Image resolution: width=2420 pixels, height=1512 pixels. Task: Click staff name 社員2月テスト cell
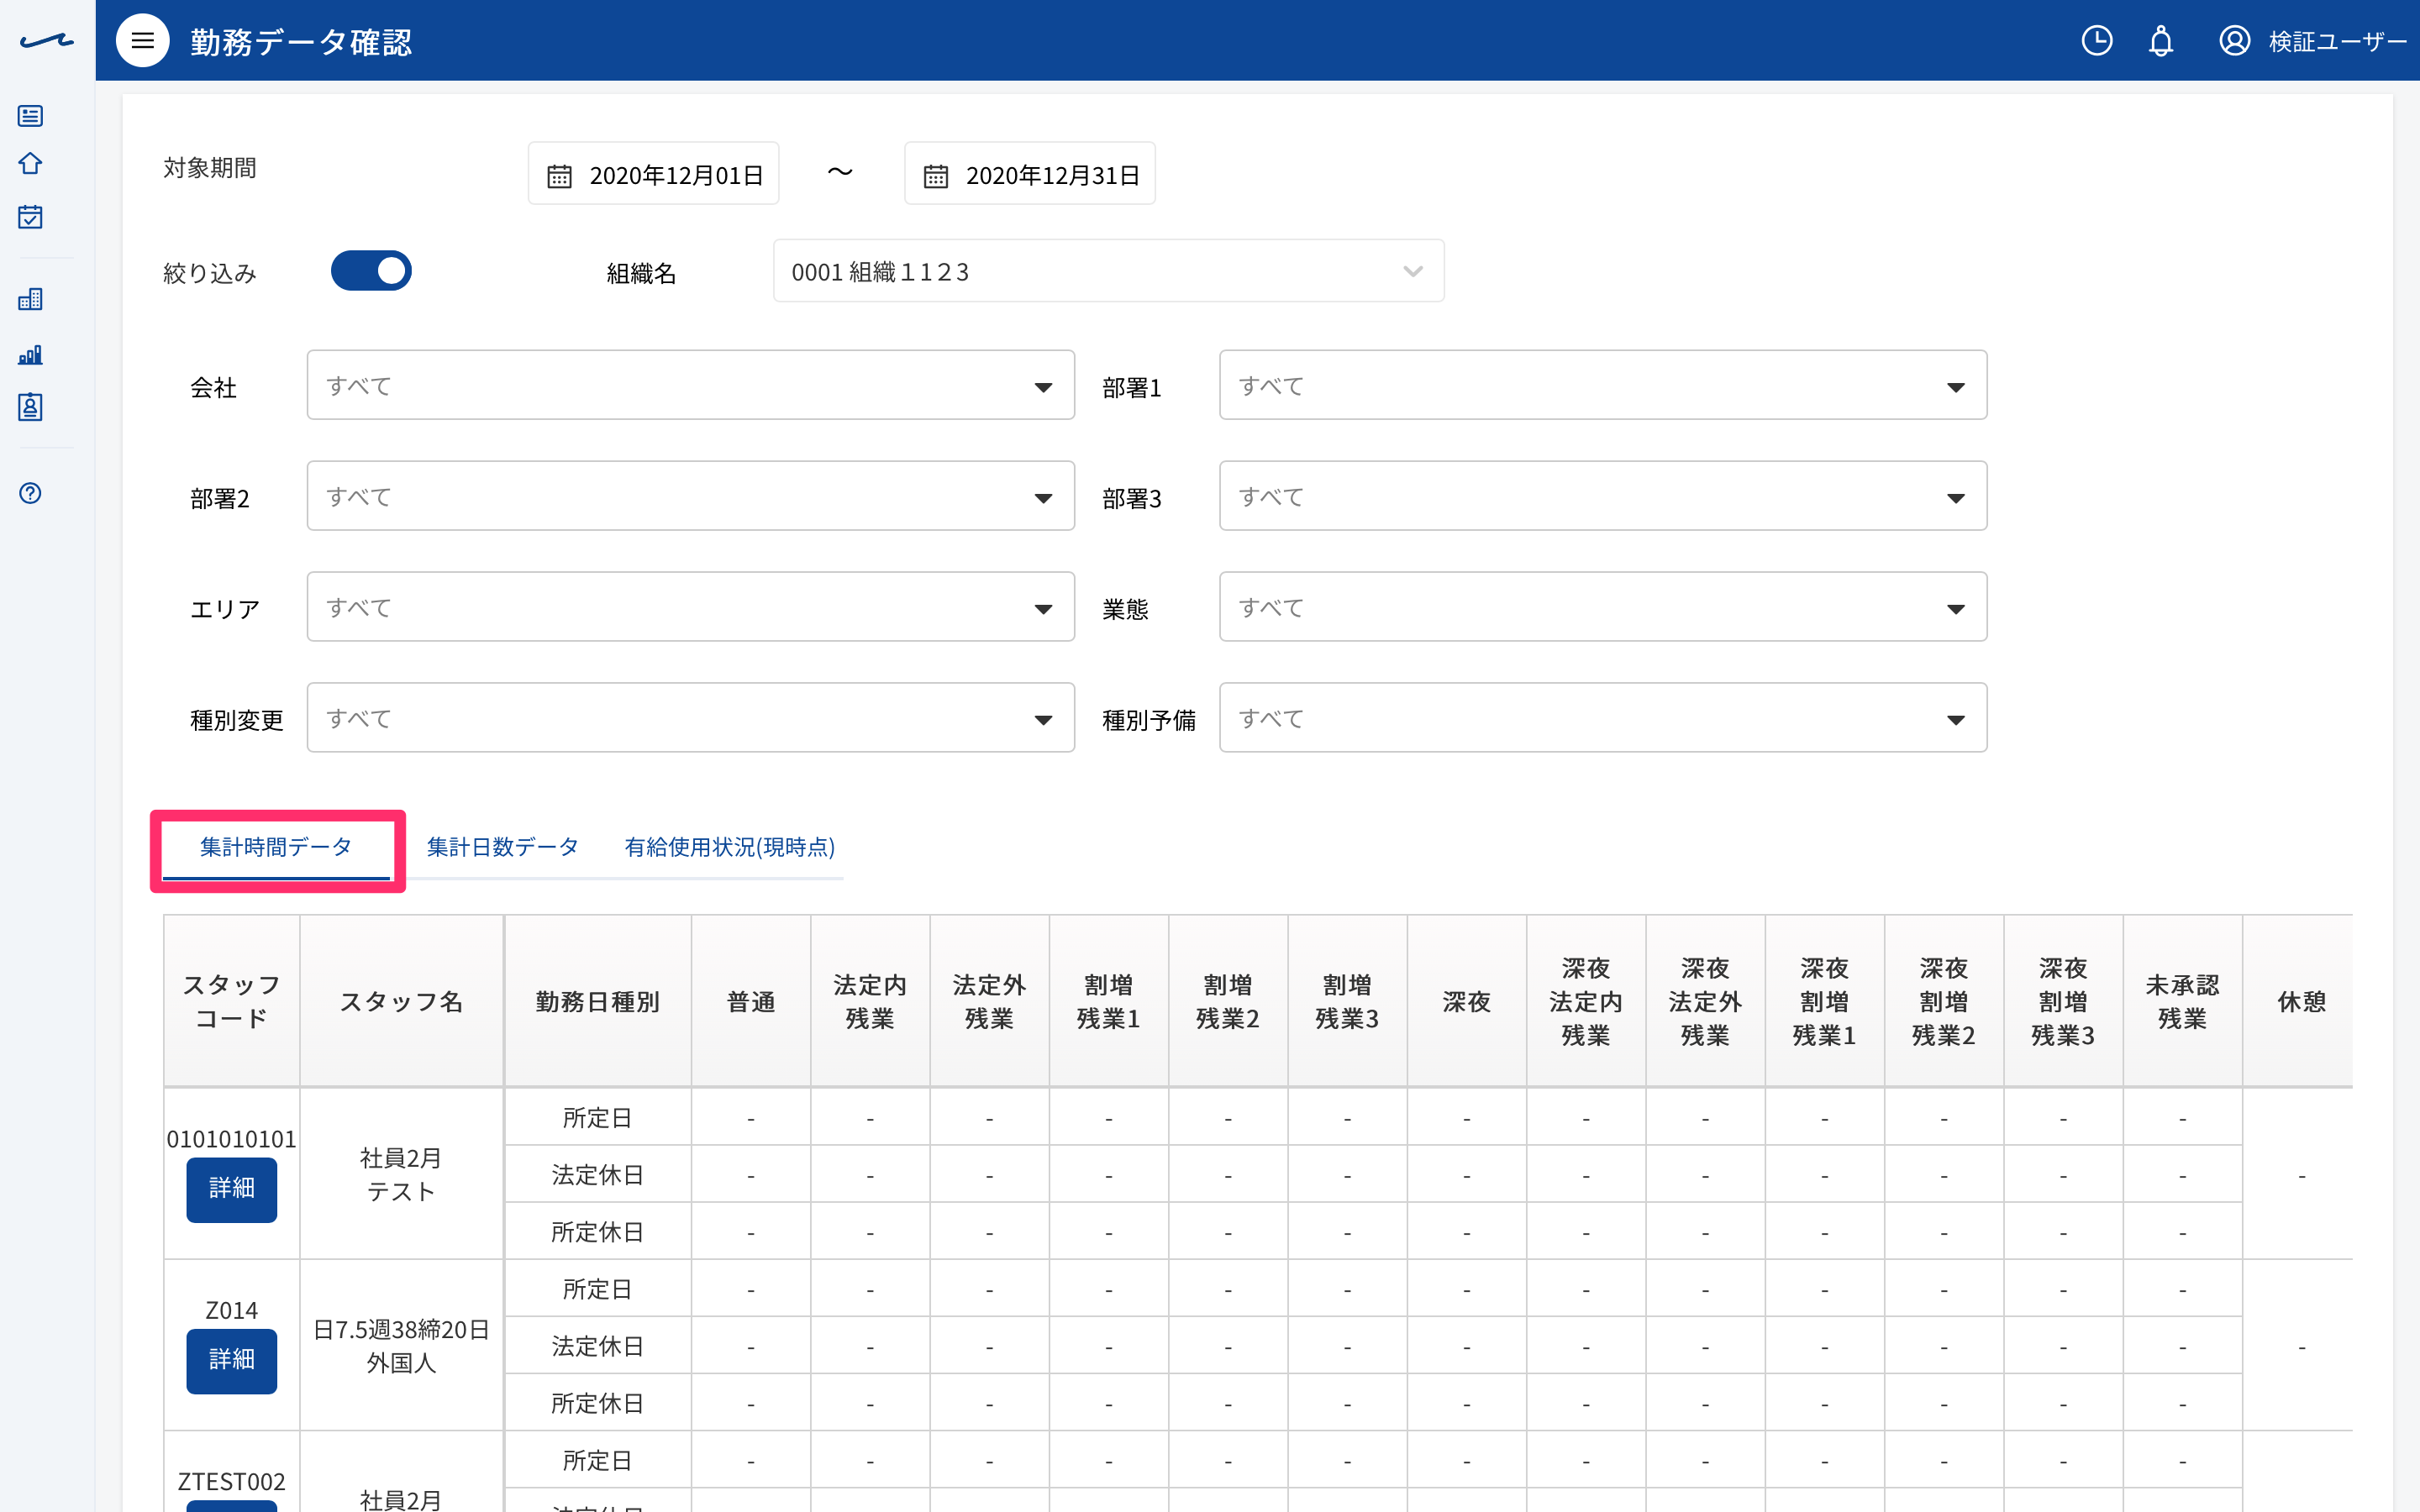coord(401,1175)
